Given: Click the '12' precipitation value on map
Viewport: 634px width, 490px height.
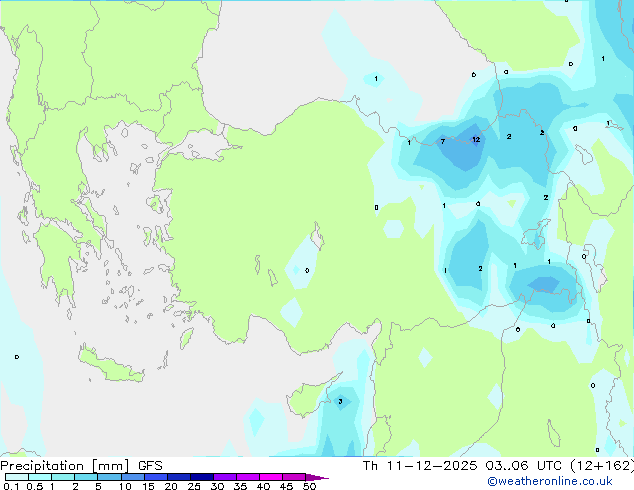Looking at the screenshot, I should click(x=476, y=139).
